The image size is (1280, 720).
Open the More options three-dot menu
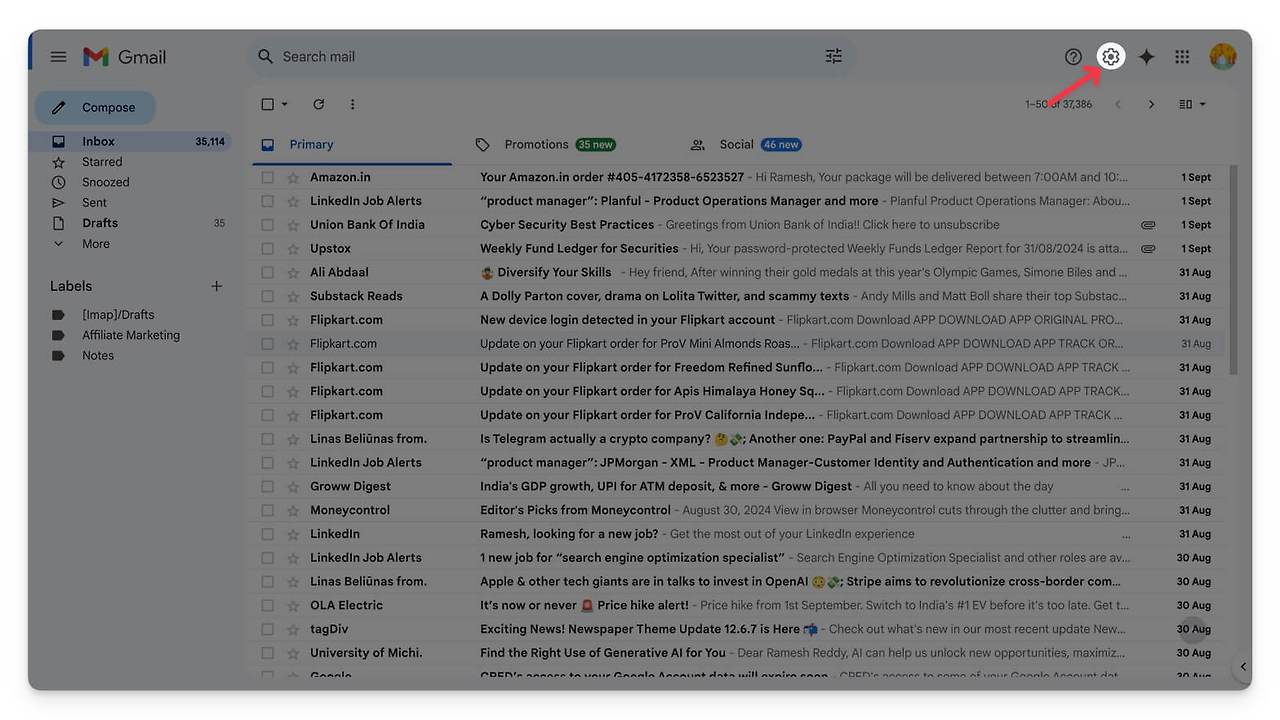pyautogui.click(x=352, y=104)
